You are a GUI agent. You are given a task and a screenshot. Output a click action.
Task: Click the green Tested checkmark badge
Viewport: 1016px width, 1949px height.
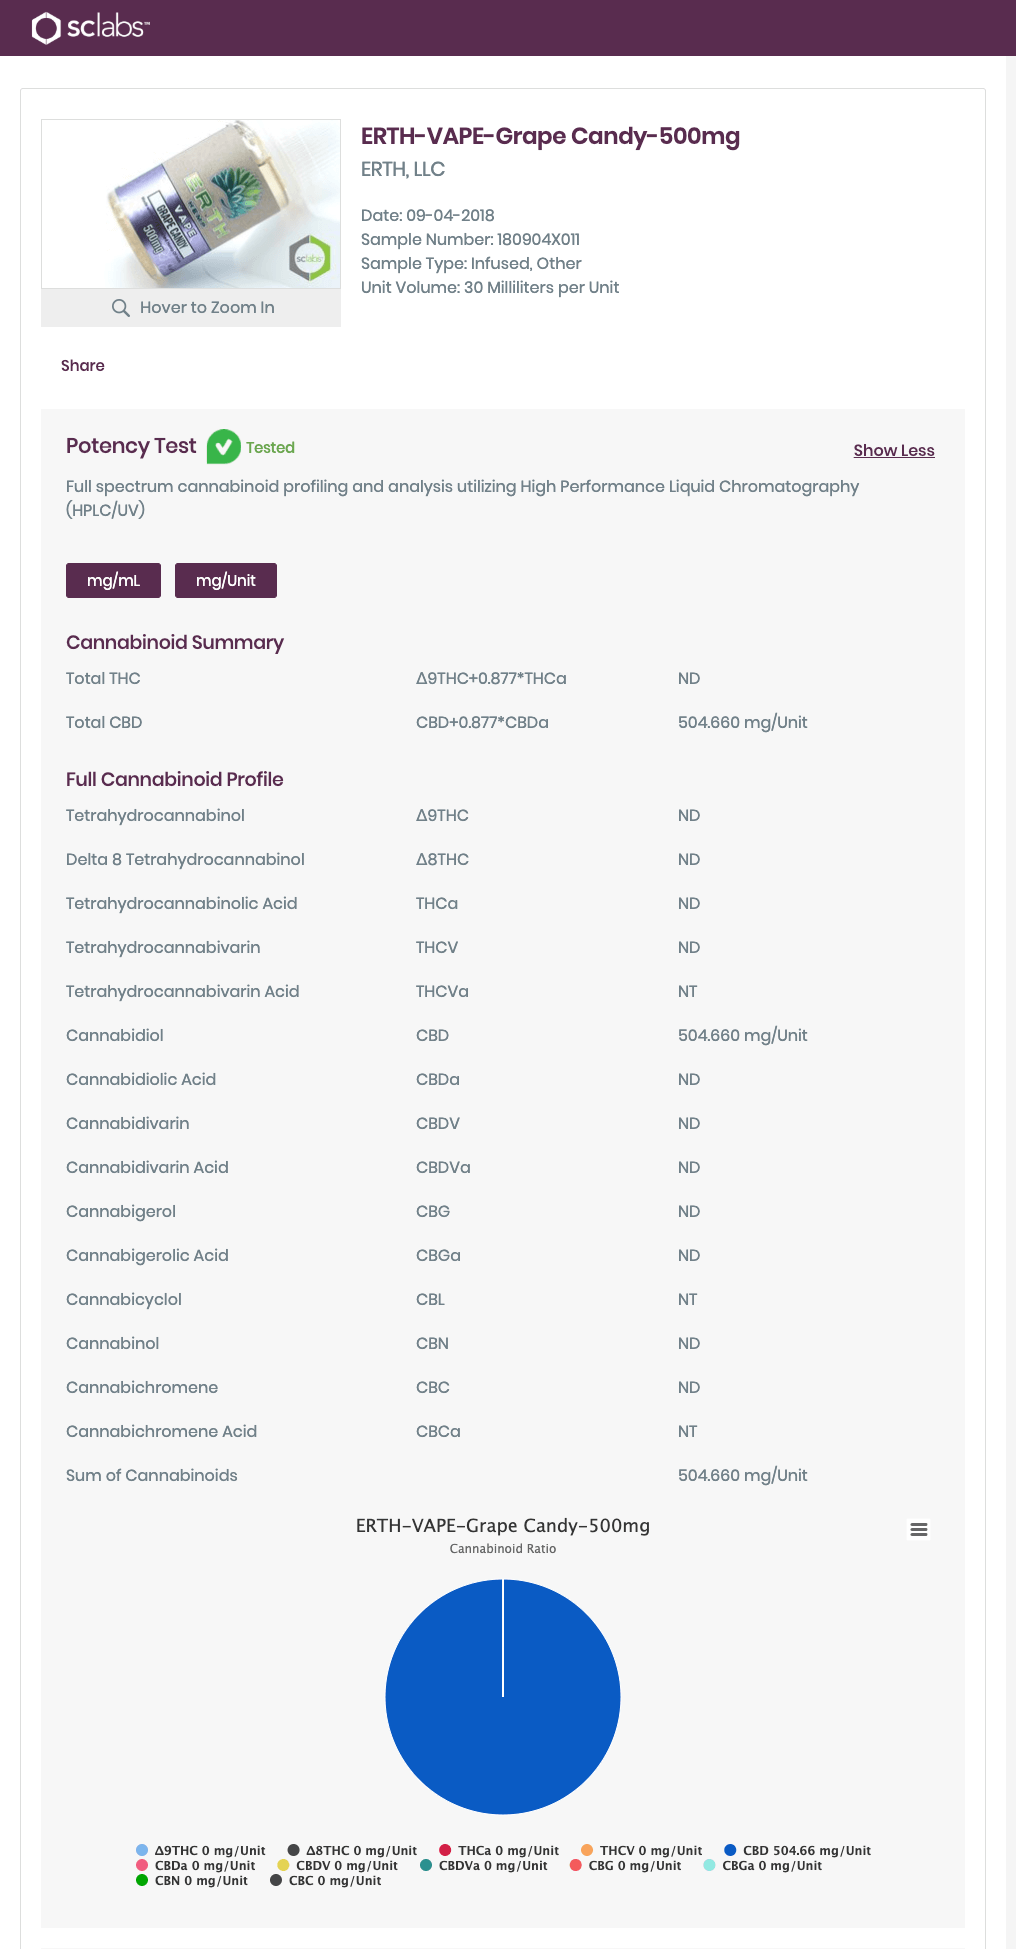(223, 447)
